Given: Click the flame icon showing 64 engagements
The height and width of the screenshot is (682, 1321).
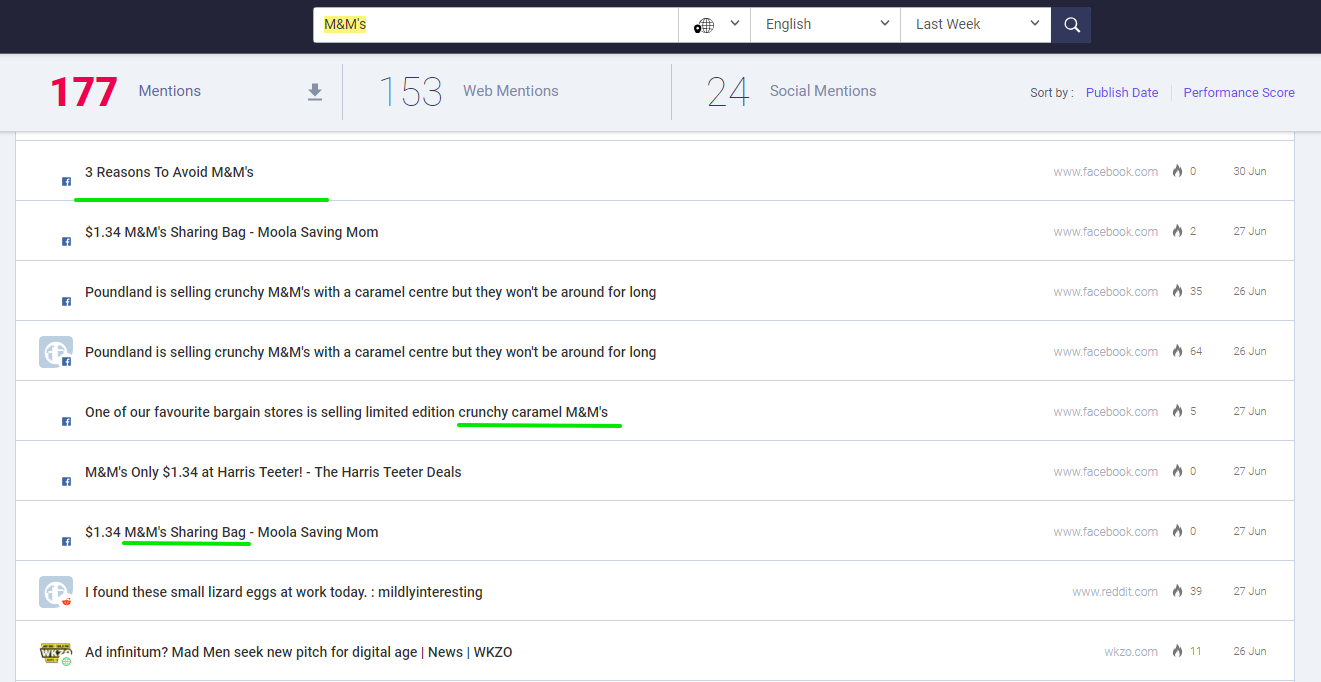Looking at the screenshot, I should point(1177,351).
